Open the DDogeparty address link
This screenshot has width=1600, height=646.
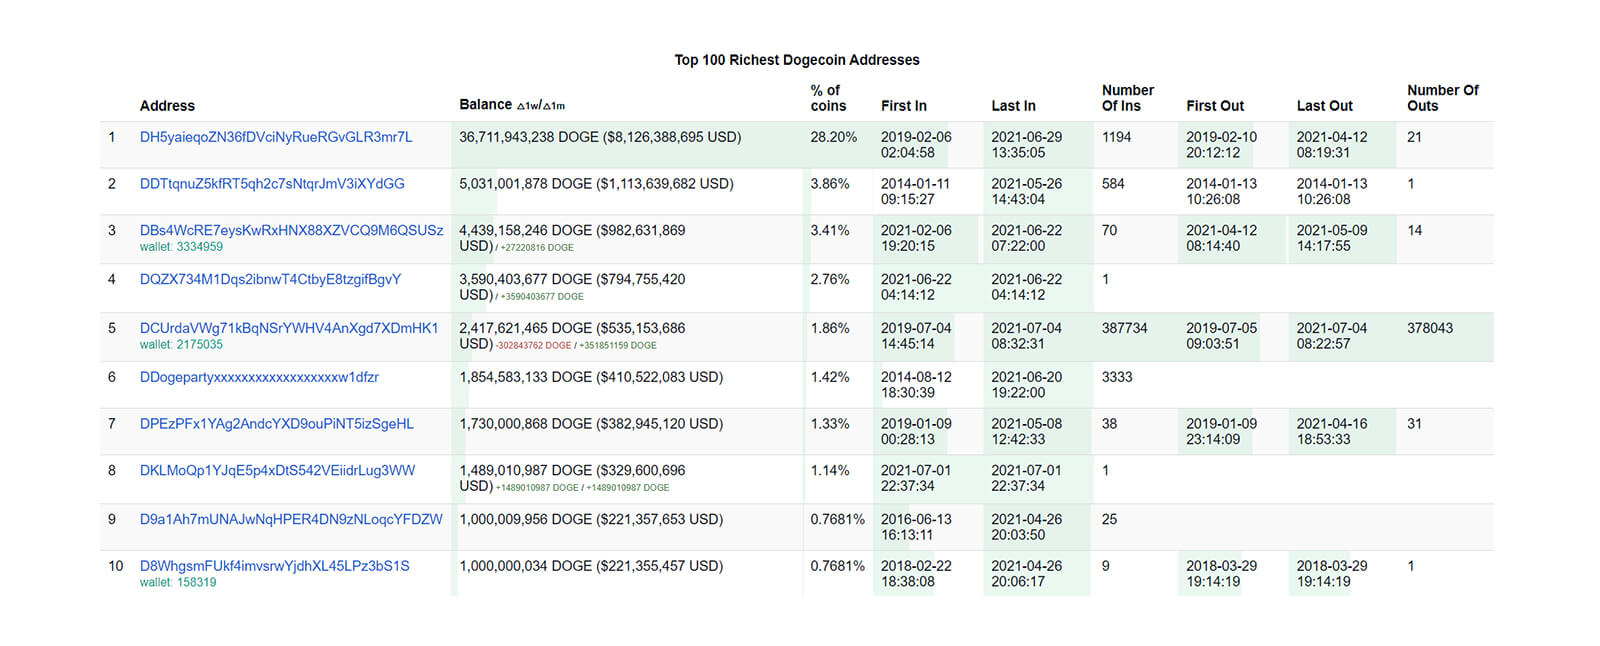pos(259,377)
